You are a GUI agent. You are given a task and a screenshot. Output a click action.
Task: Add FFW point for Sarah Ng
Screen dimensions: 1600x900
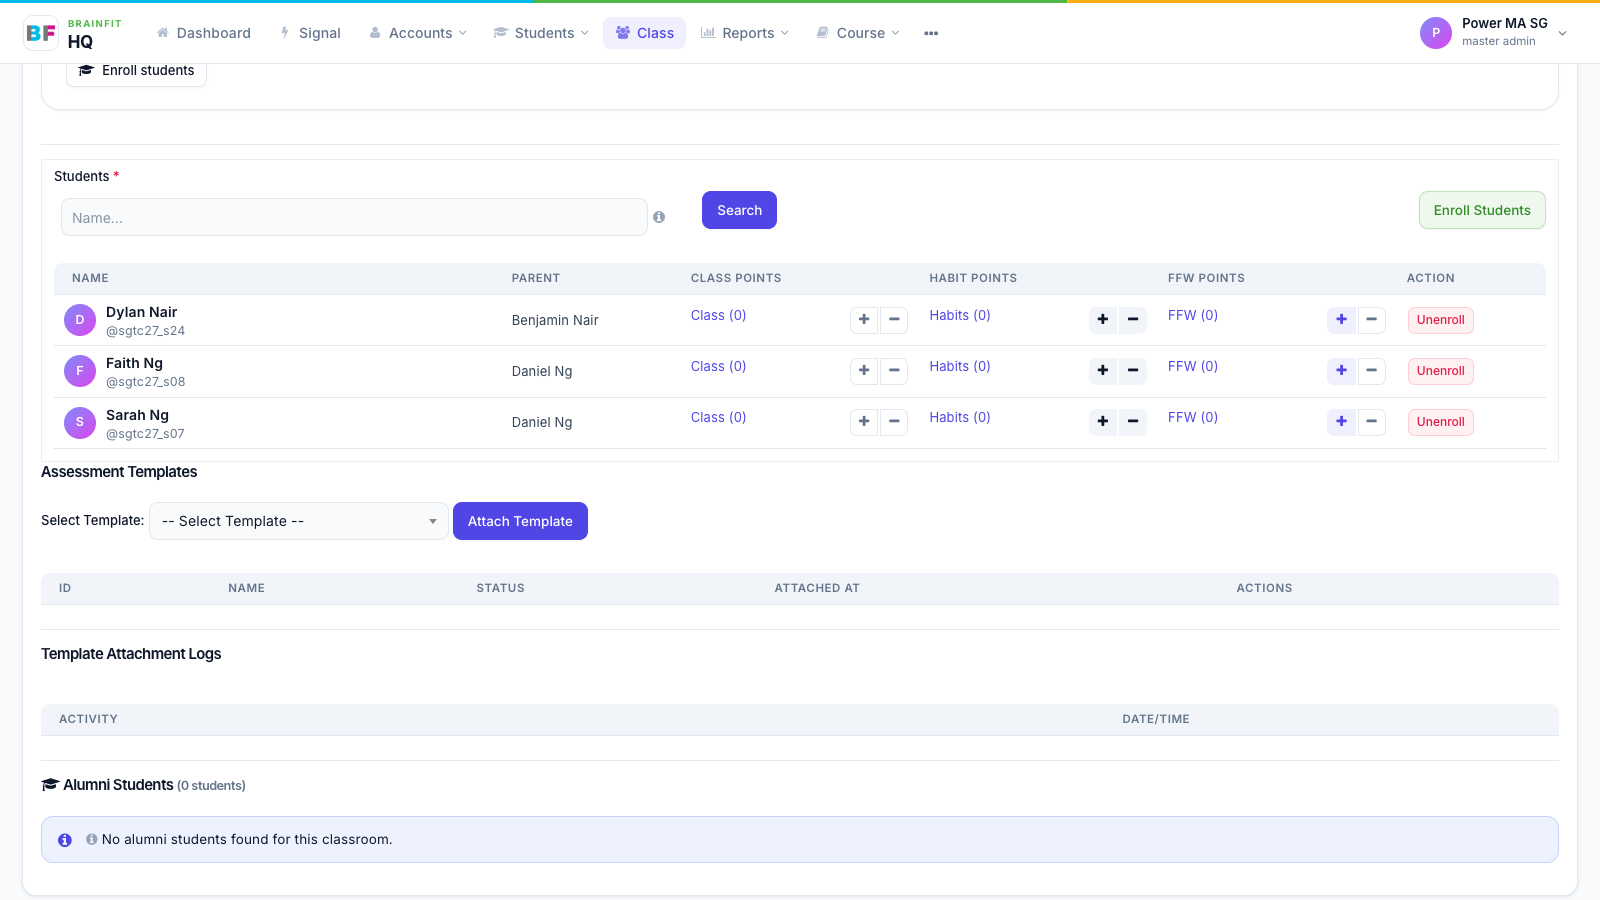tap(1342, 422)
